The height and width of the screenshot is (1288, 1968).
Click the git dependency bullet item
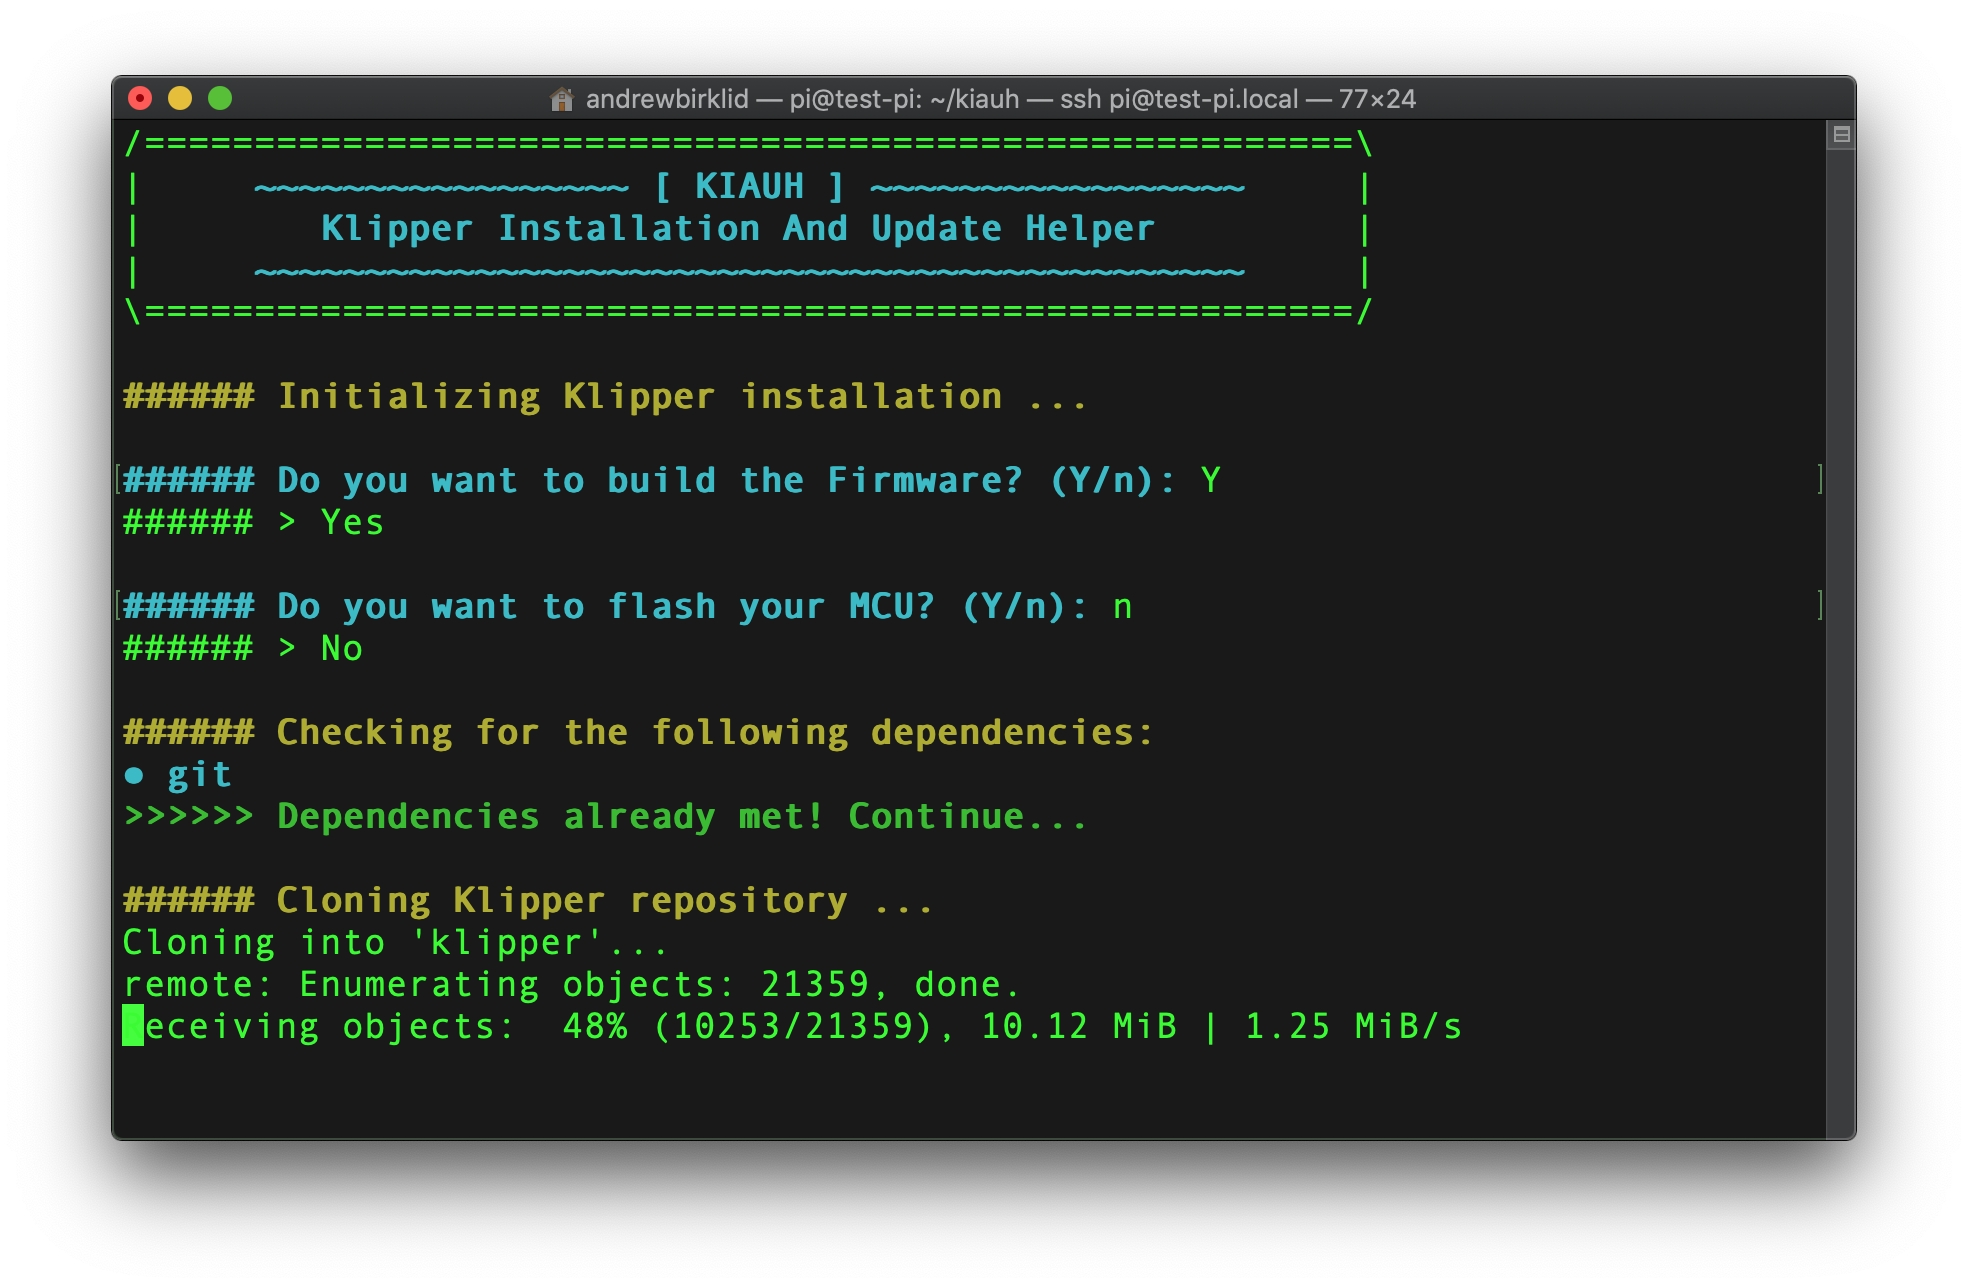click(x=178, y=775)
